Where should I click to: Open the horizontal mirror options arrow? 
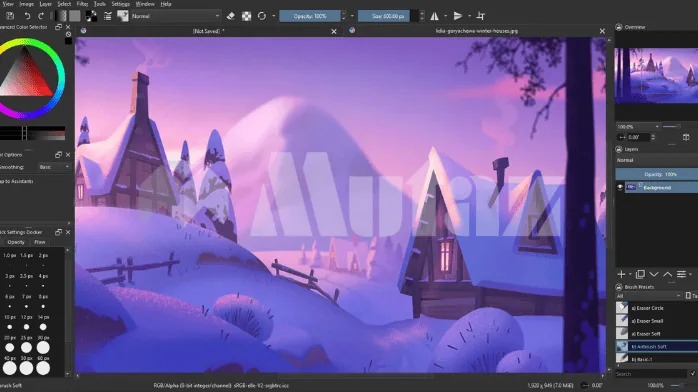click(x=446, y=16)
